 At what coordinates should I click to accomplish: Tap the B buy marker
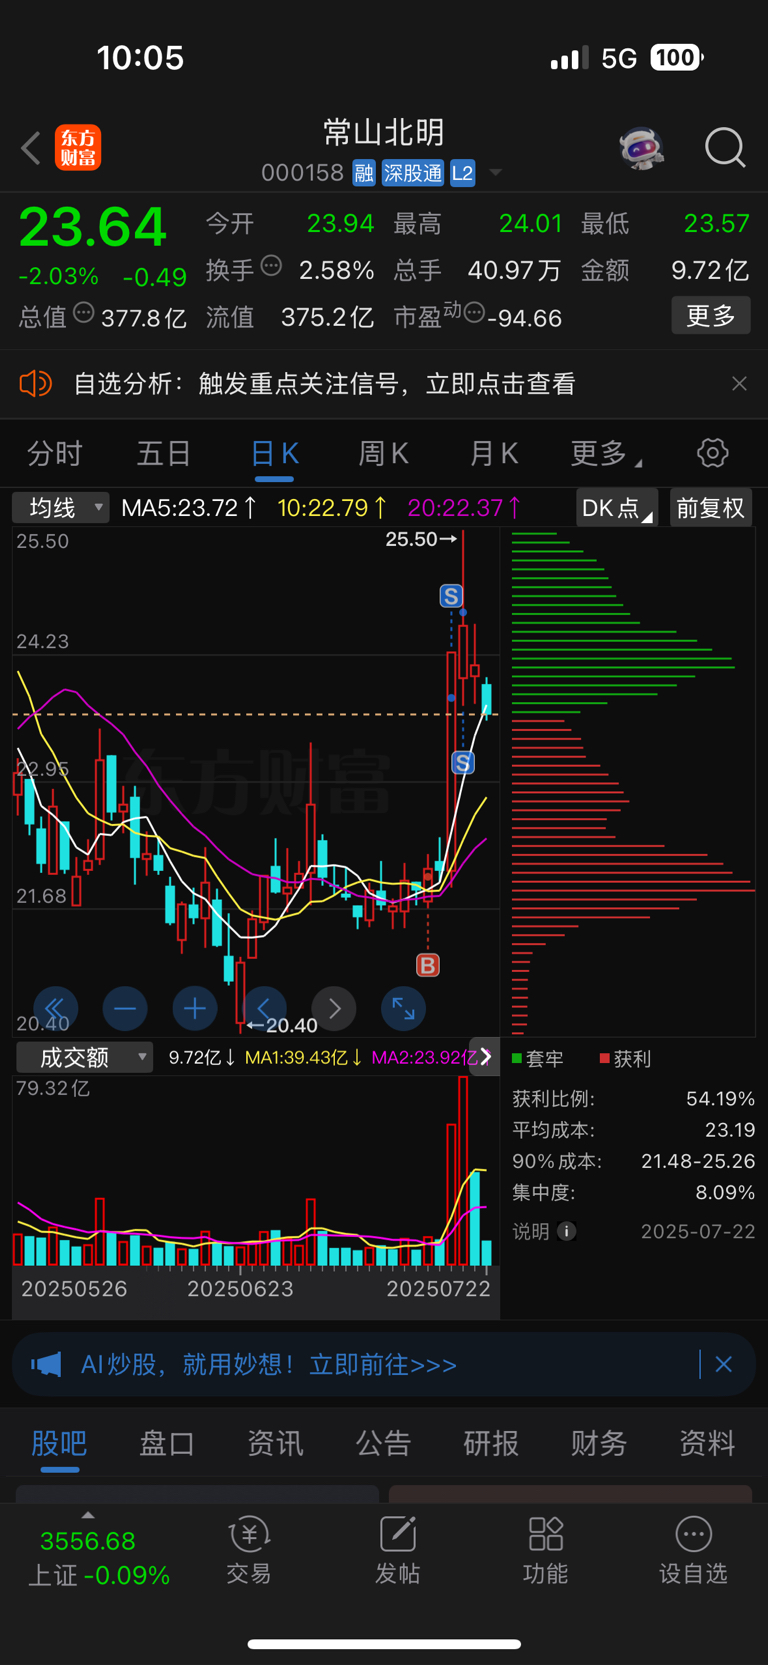(x=428, y=965)
